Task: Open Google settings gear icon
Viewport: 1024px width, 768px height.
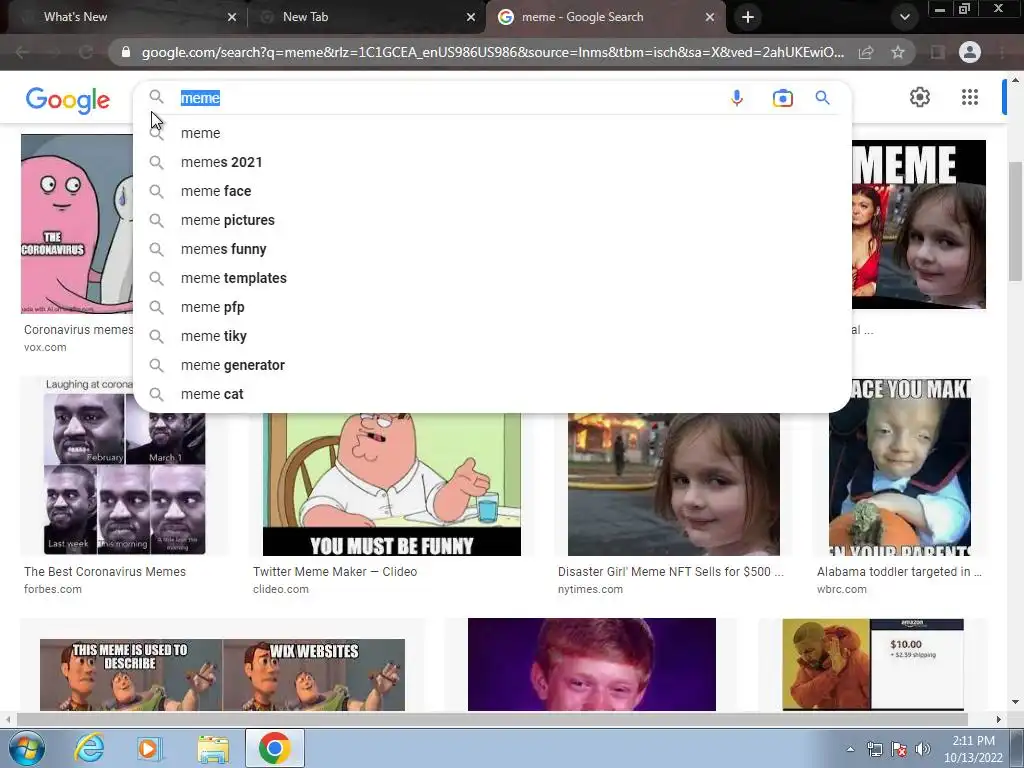Action: (x=920, y=97)
